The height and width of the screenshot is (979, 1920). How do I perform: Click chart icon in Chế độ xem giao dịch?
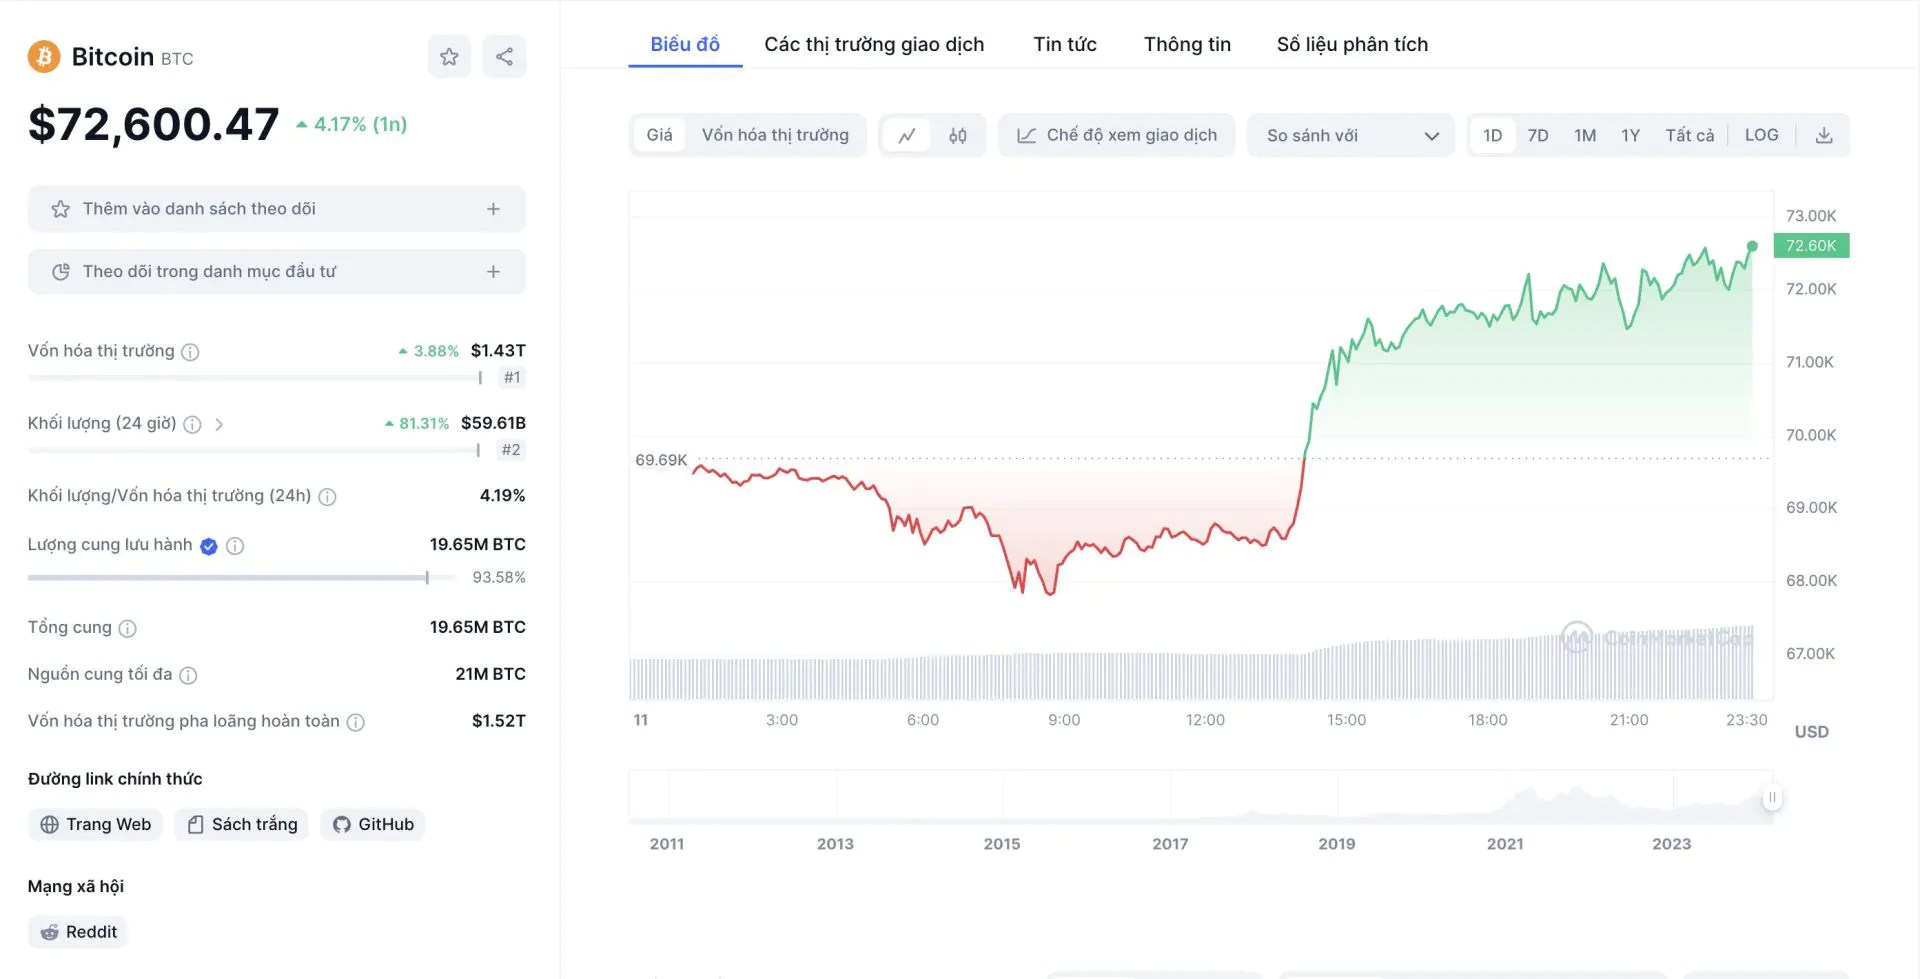tap(1026, 135)
